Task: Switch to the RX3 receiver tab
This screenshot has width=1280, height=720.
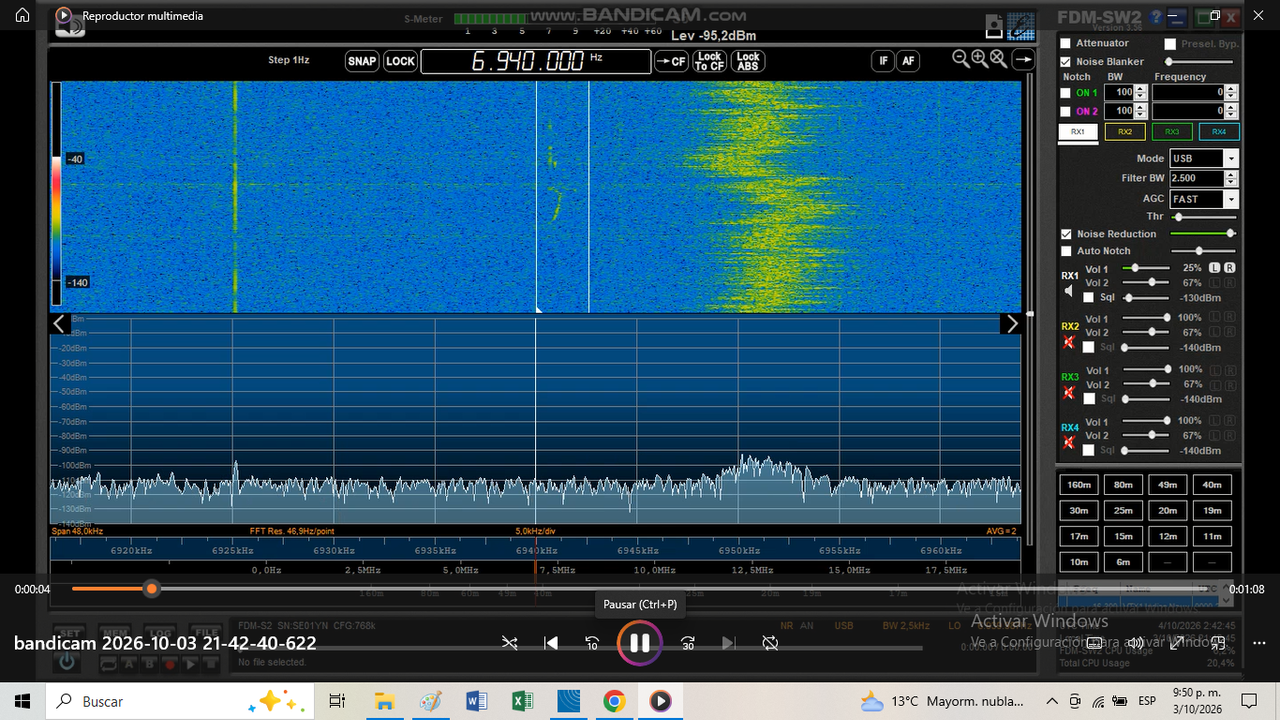Action: tap(1172, 131)
